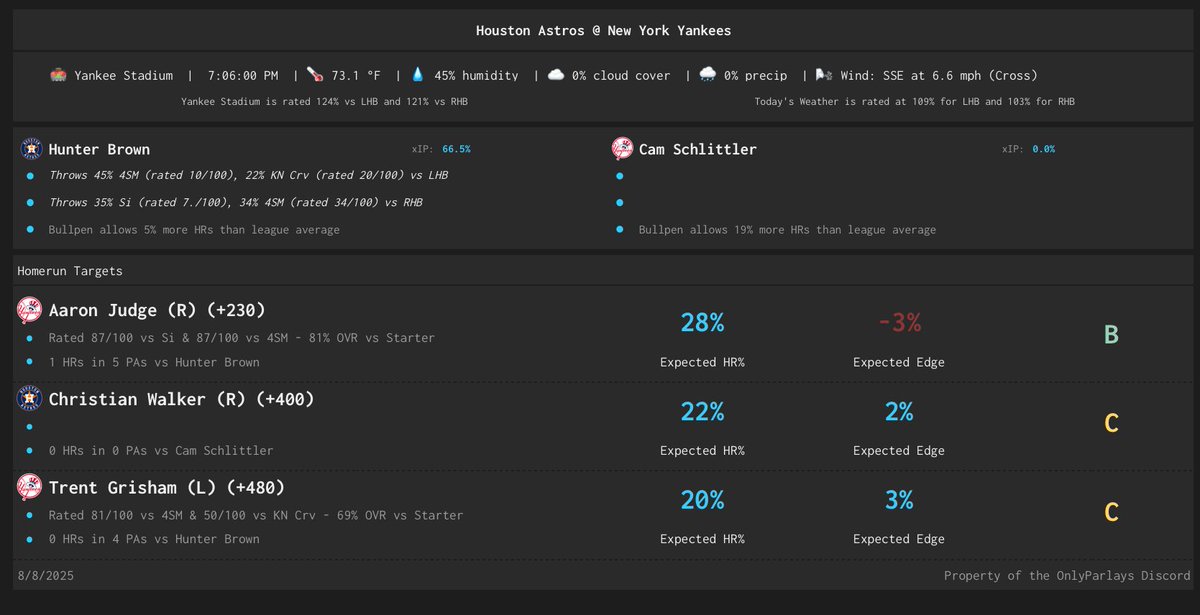Click the 45% humidity reading

(476, 76)
